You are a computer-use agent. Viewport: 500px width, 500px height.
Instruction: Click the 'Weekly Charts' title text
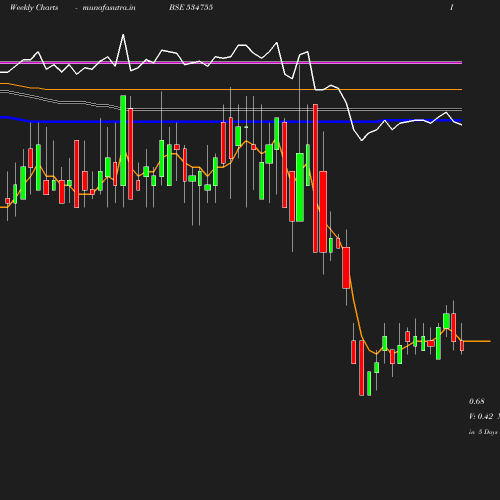(34, 7)
